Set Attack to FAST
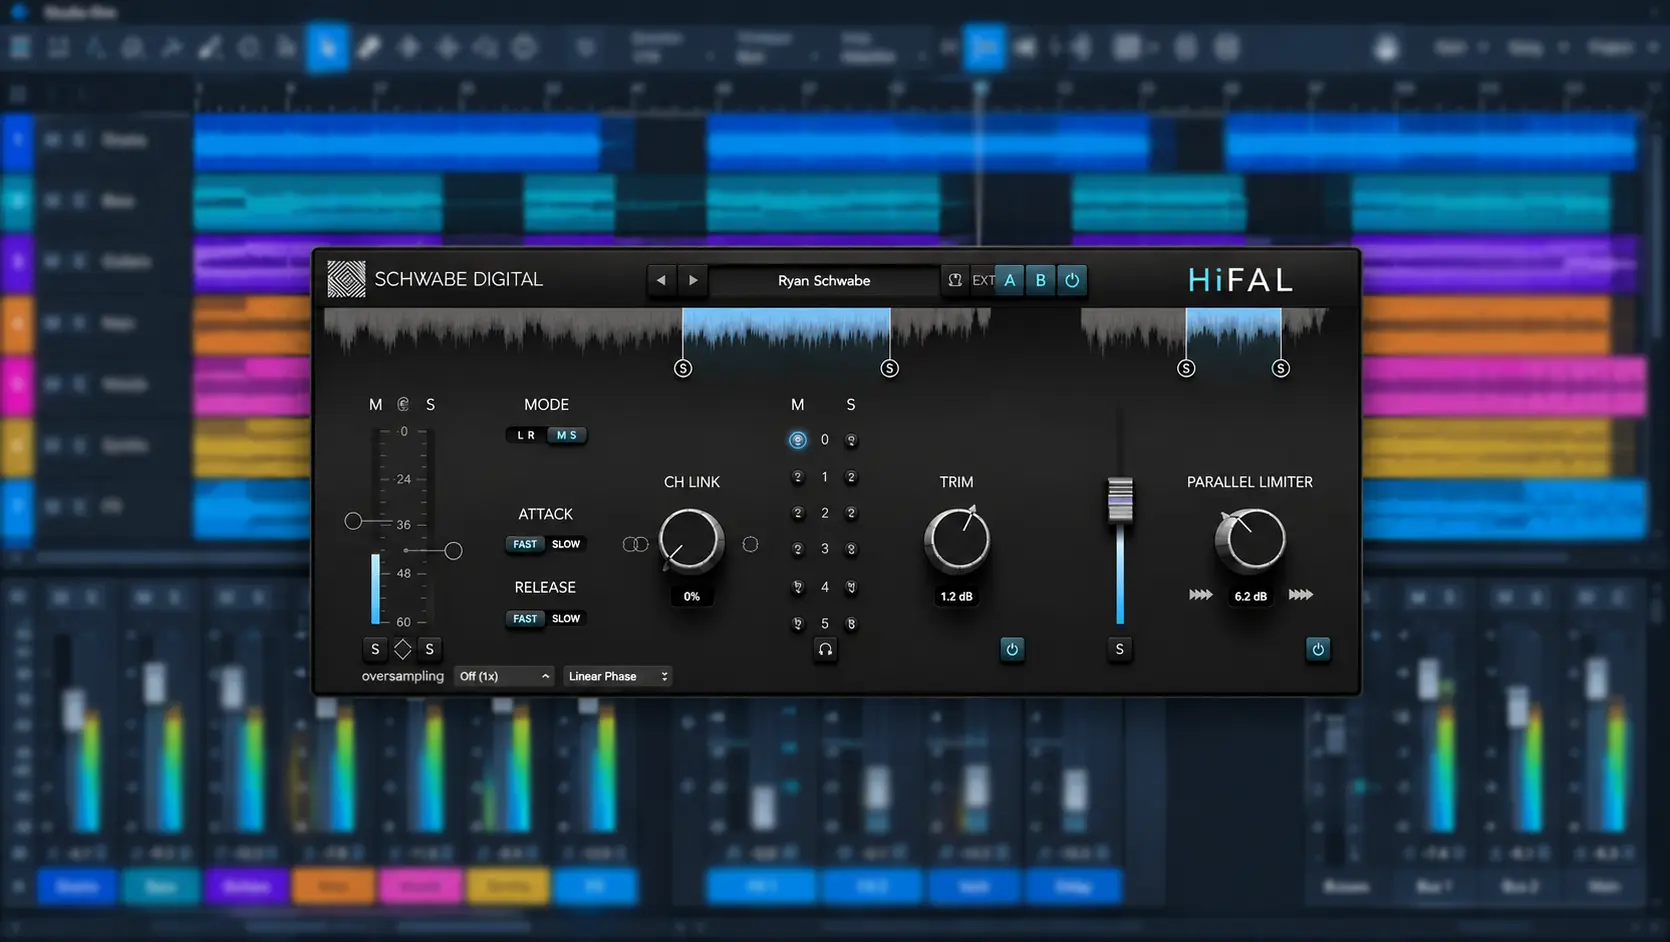This screenshot has height=942, width=1670. point(525,544)
